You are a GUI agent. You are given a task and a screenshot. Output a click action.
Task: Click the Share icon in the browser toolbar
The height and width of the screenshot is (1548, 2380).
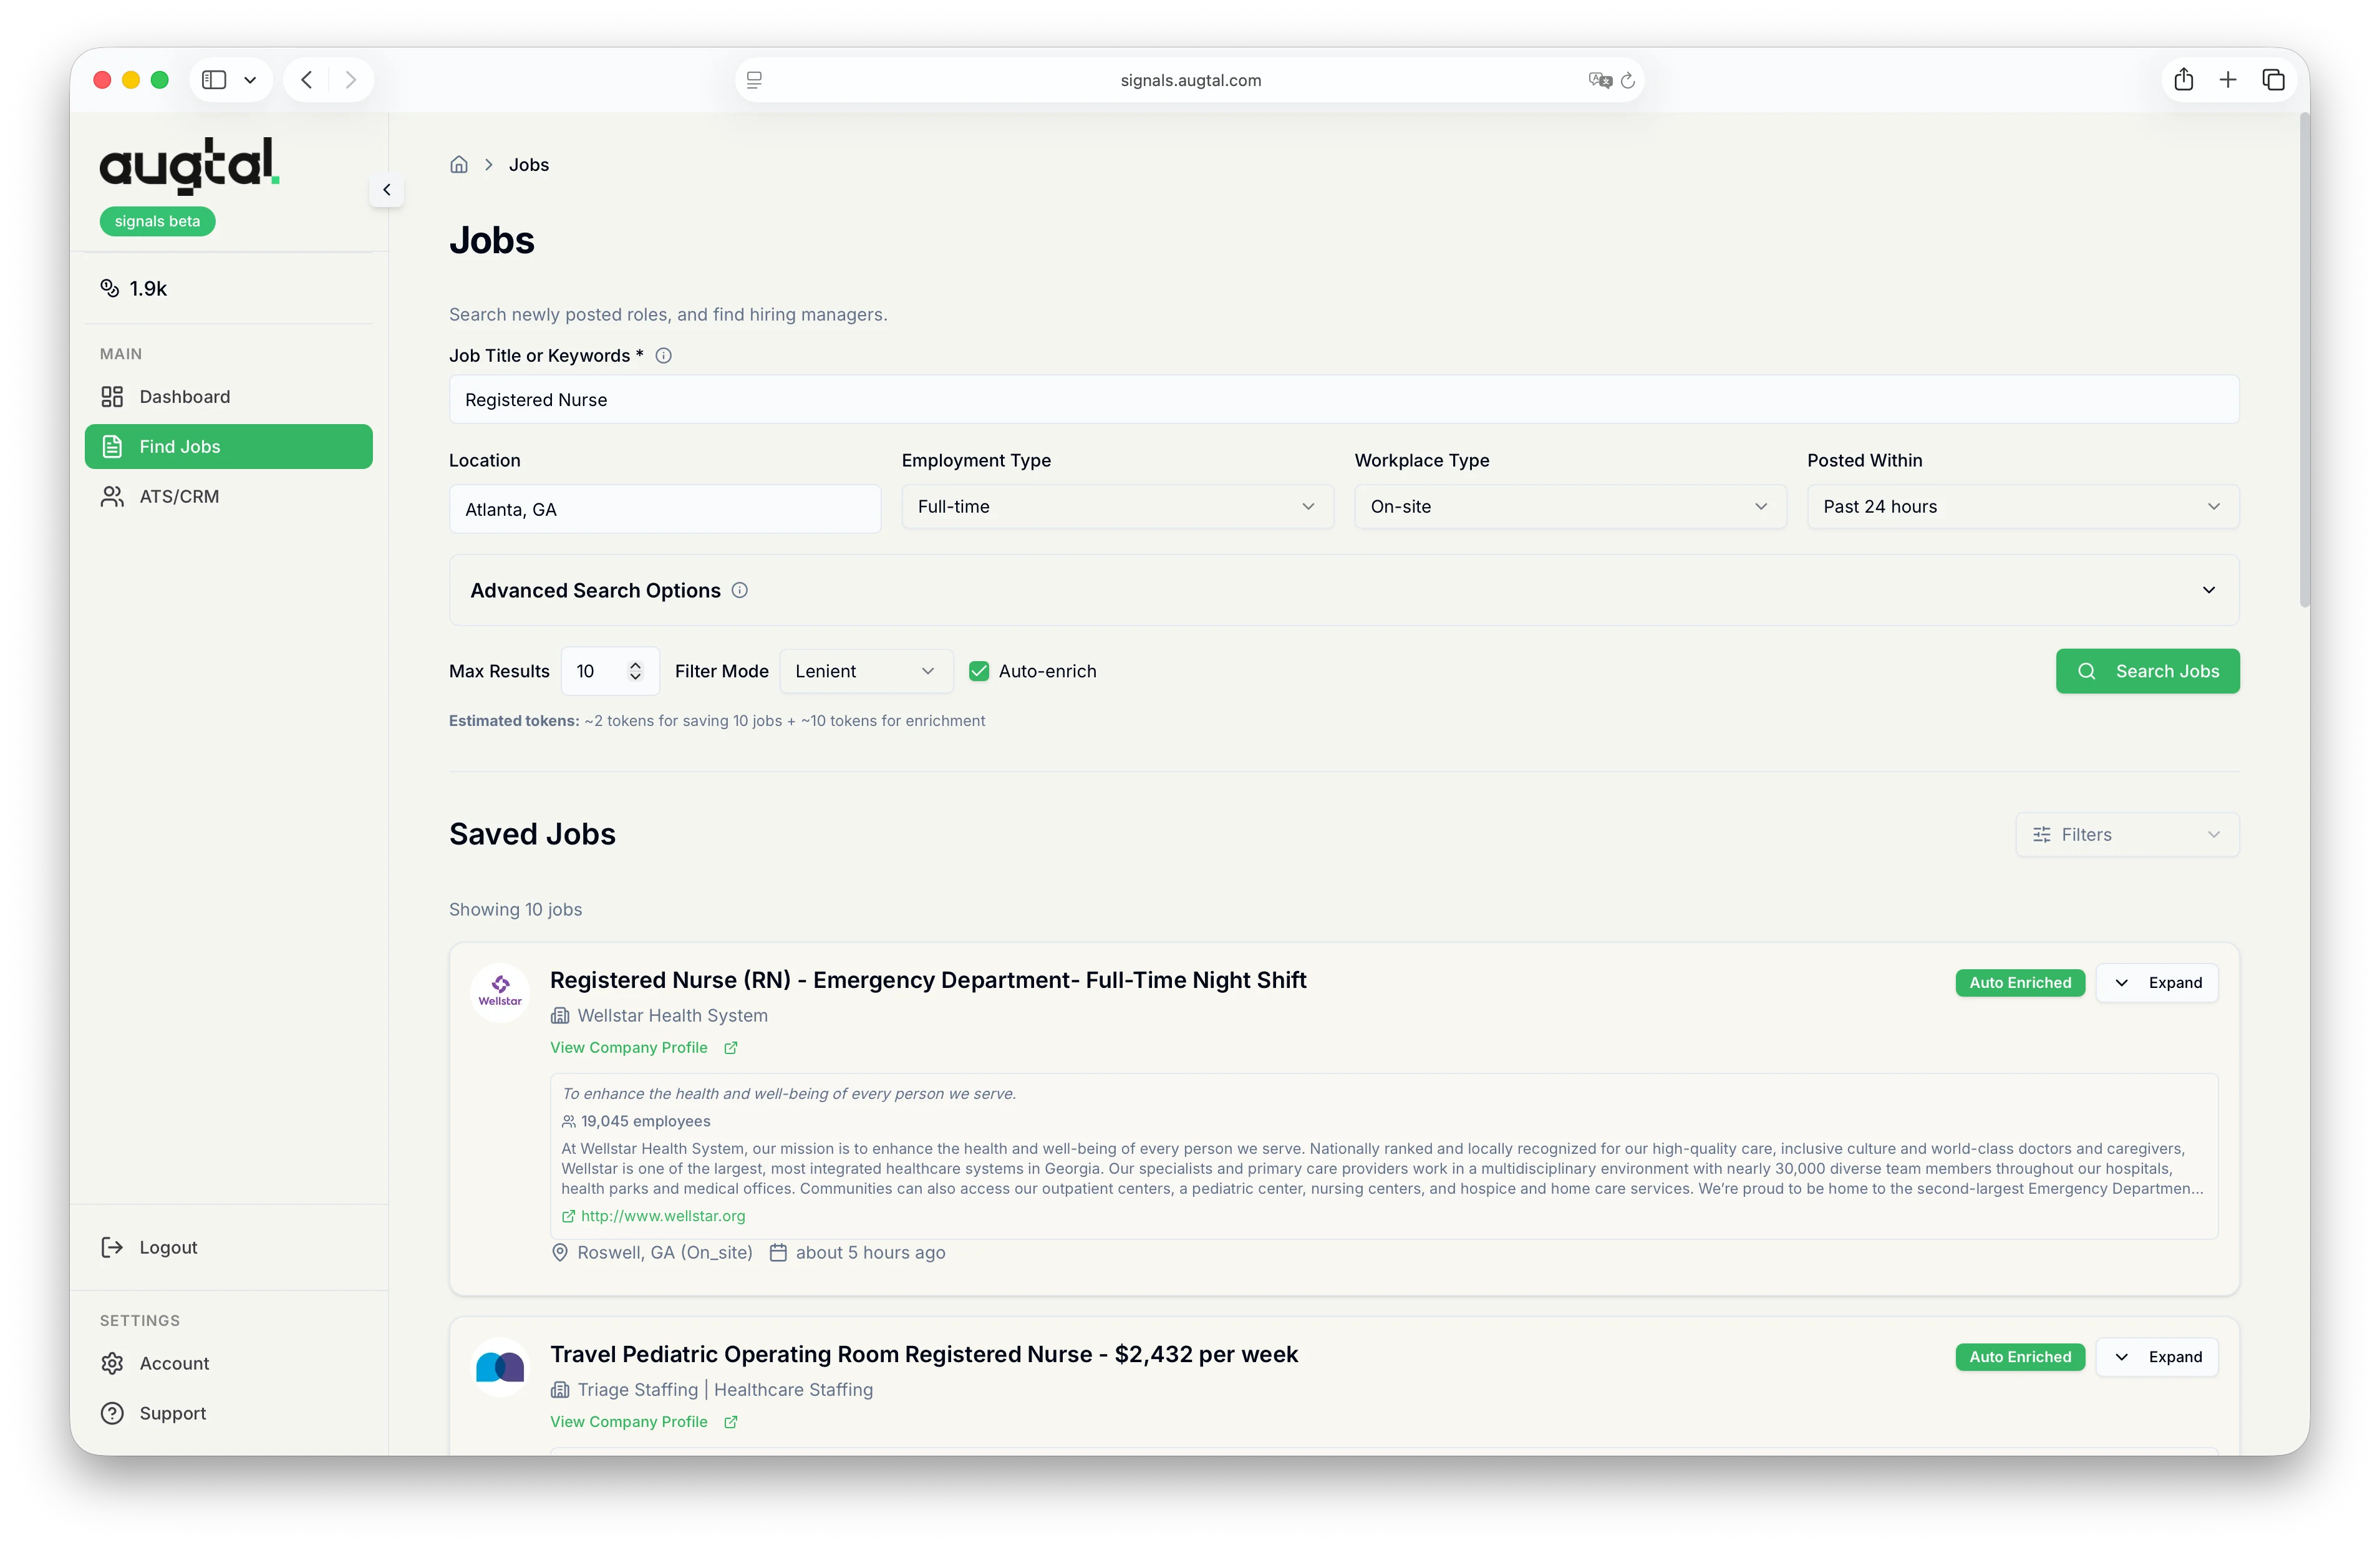2184,80
